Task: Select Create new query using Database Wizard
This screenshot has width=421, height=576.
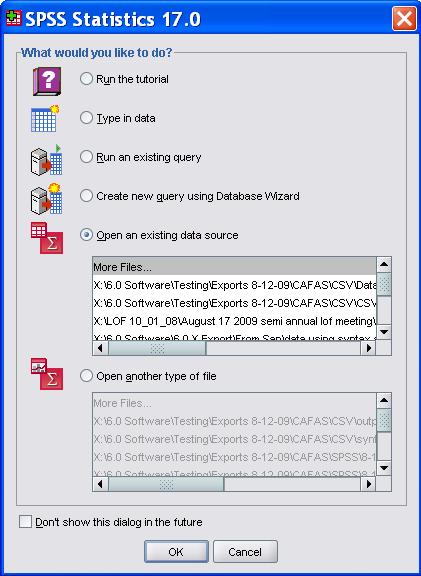Action: click(86, 195)
